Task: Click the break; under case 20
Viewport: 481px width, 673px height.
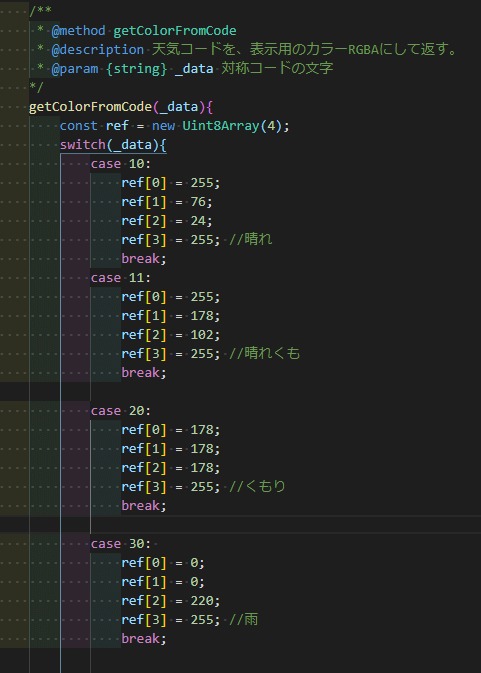Action: (x=144, y=506)
